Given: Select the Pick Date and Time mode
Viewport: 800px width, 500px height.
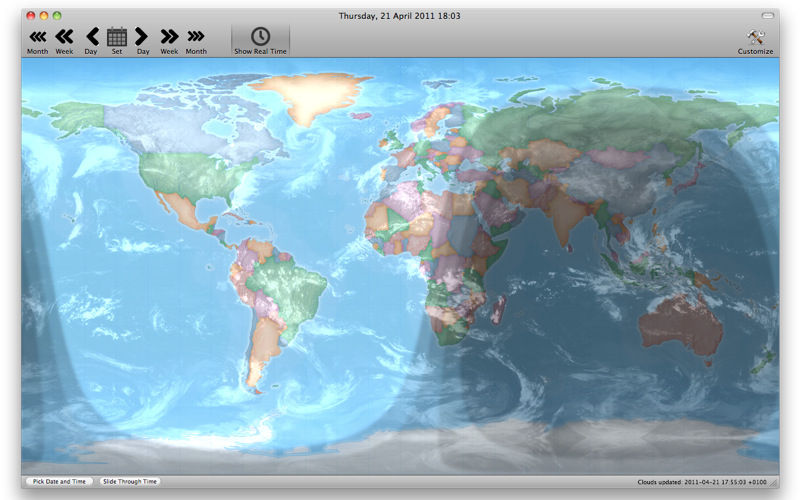Looking at the screenshot, I should click(x=59, y=481).
